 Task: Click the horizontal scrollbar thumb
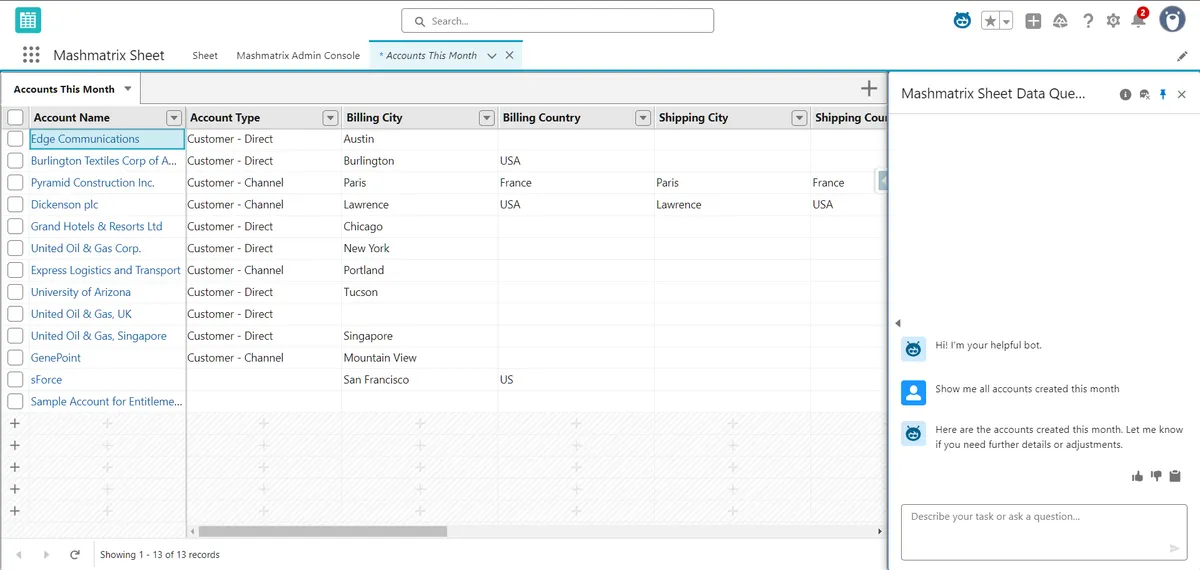(322, 532)
